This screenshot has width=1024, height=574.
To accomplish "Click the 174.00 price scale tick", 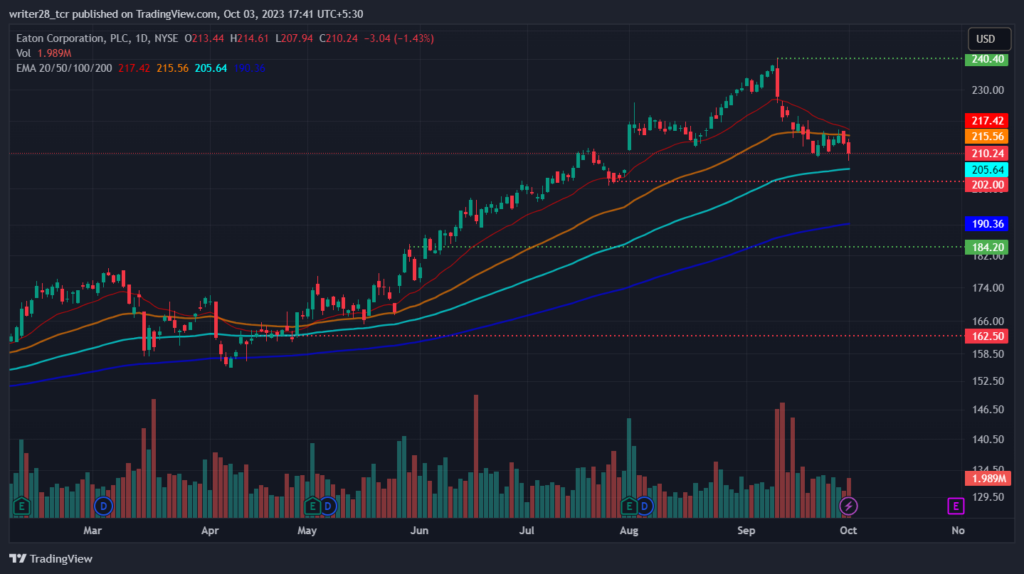I will coord(987,288).
